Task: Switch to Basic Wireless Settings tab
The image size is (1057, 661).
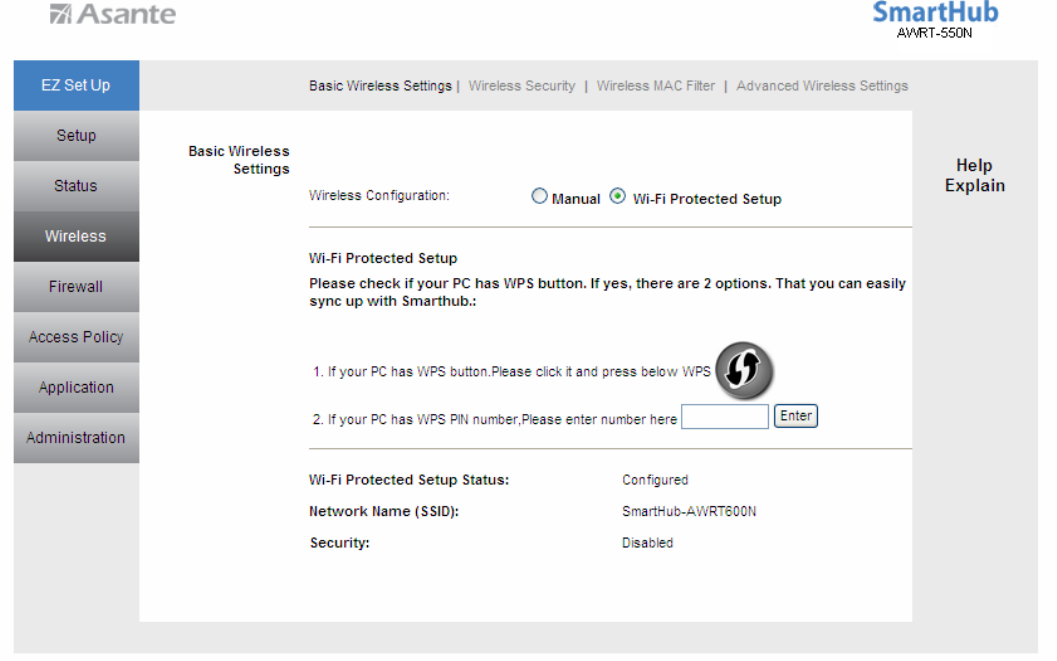Action: click(380, 86)
